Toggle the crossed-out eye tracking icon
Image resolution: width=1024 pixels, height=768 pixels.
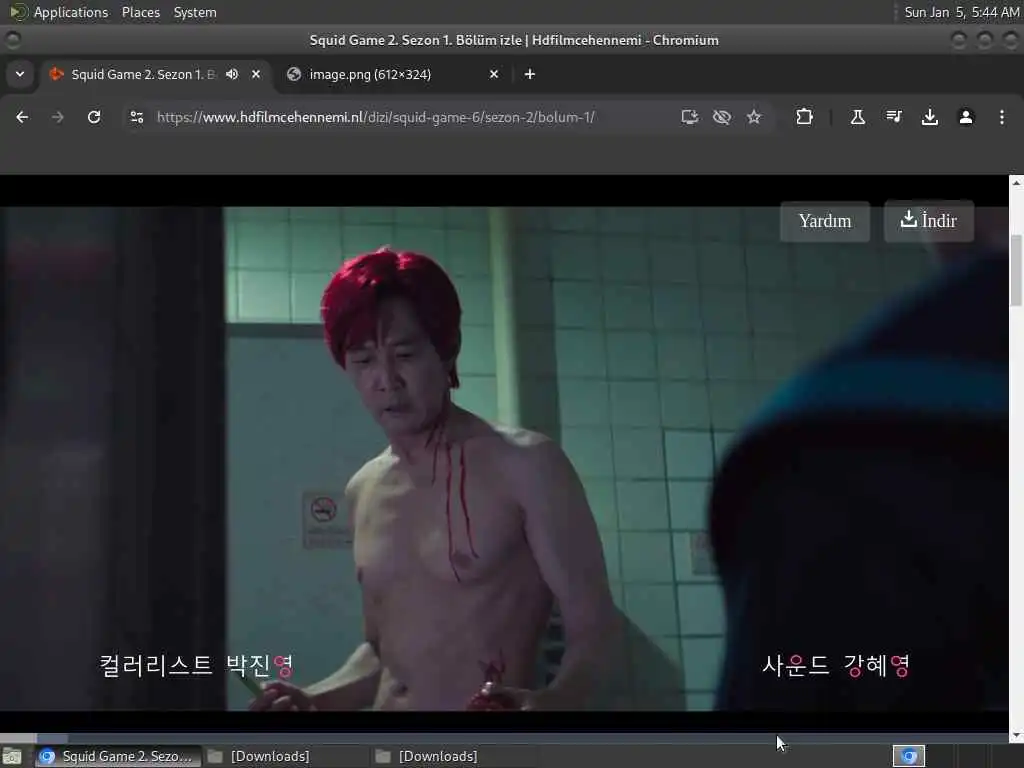click(722, 117)
